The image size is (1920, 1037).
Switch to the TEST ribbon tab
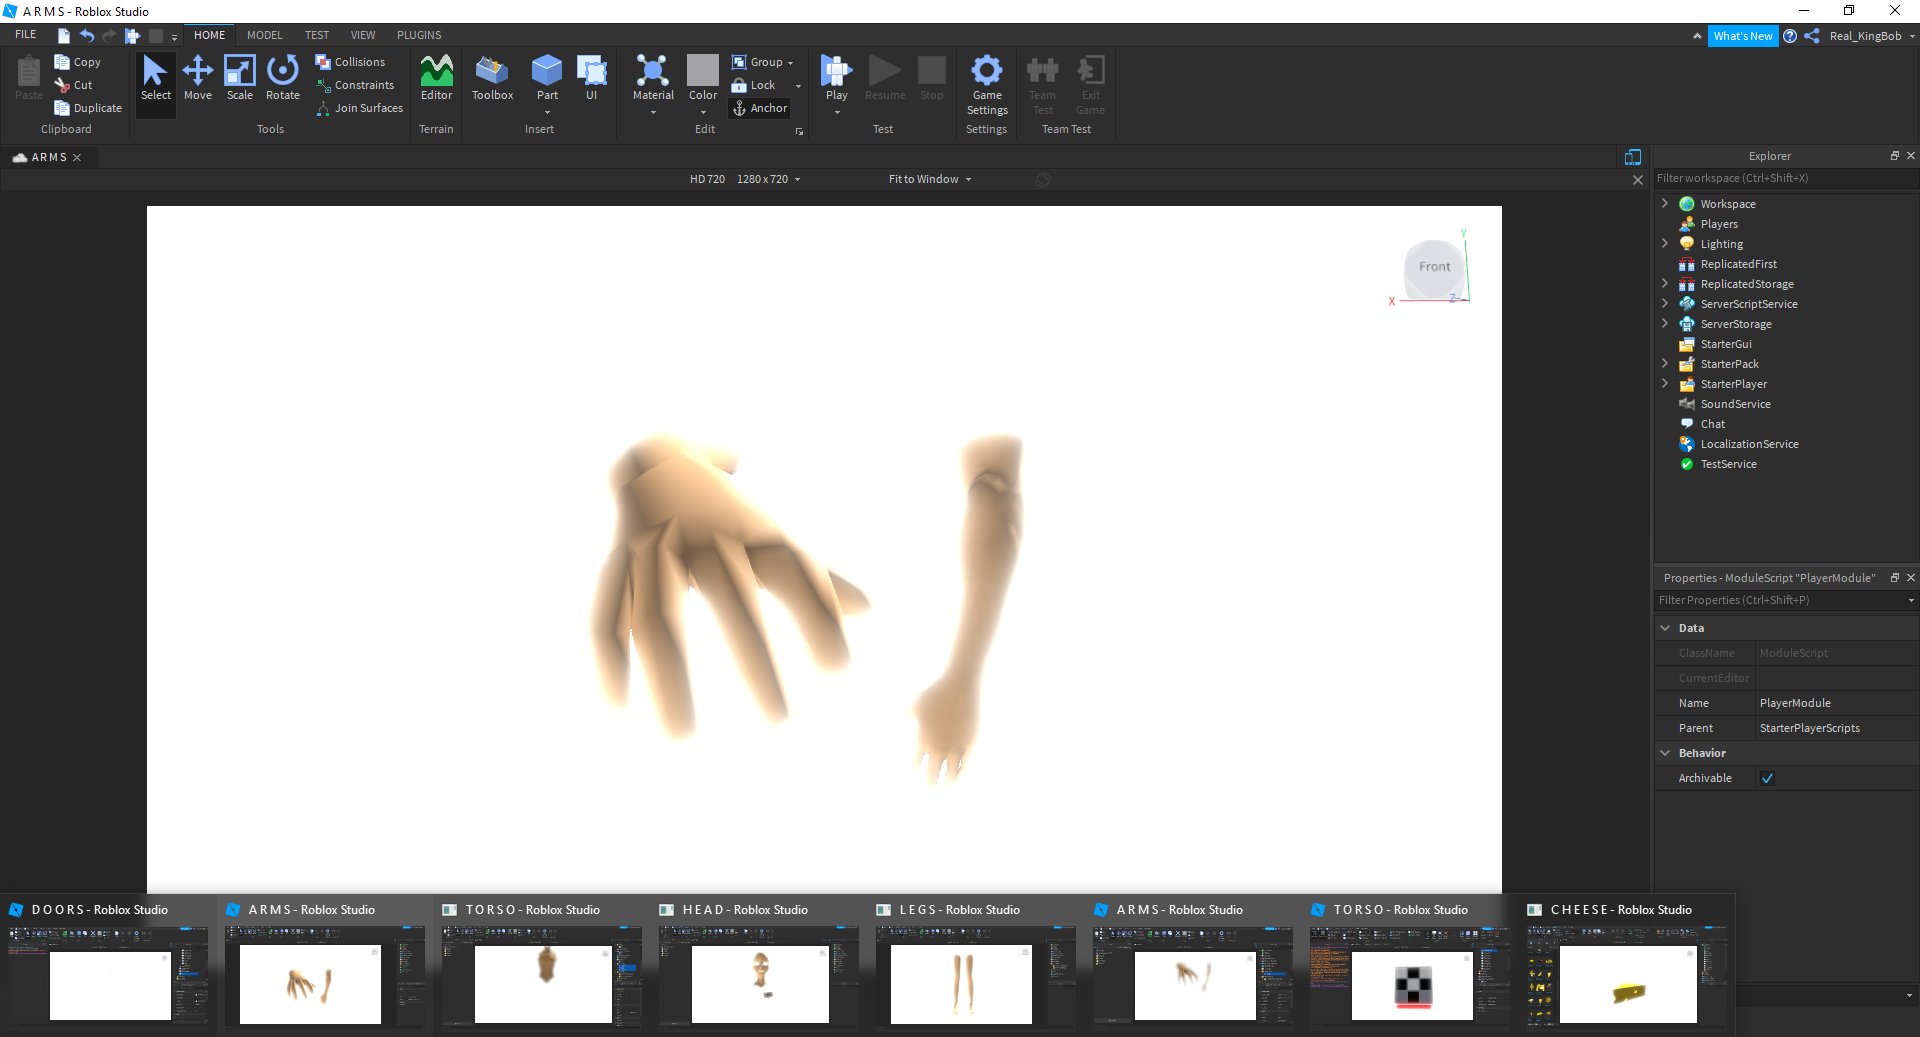click(x=317, y=35)
